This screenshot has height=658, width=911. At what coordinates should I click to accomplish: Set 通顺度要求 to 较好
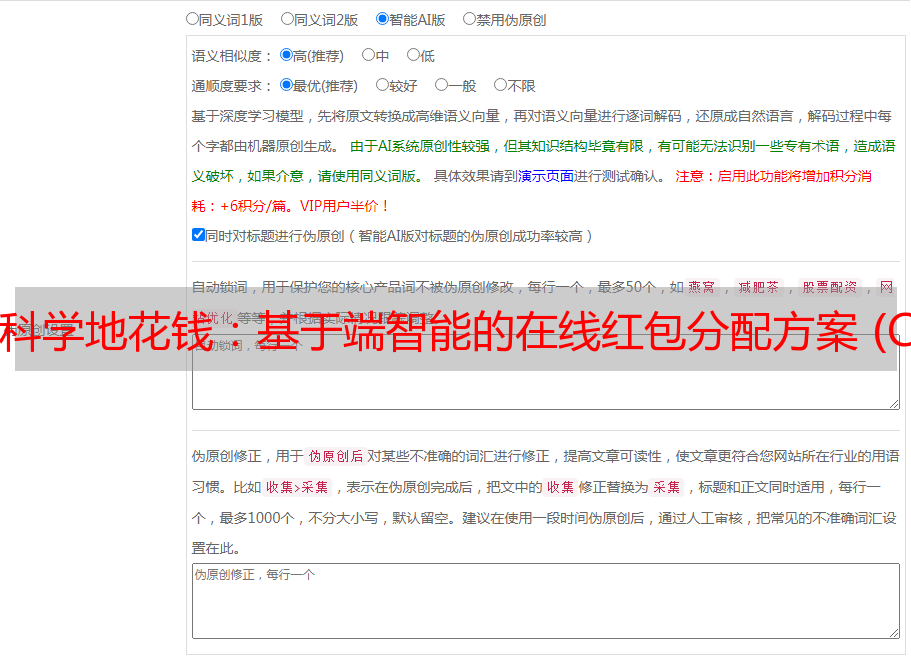pyautogui.click(x=382, y=85)
